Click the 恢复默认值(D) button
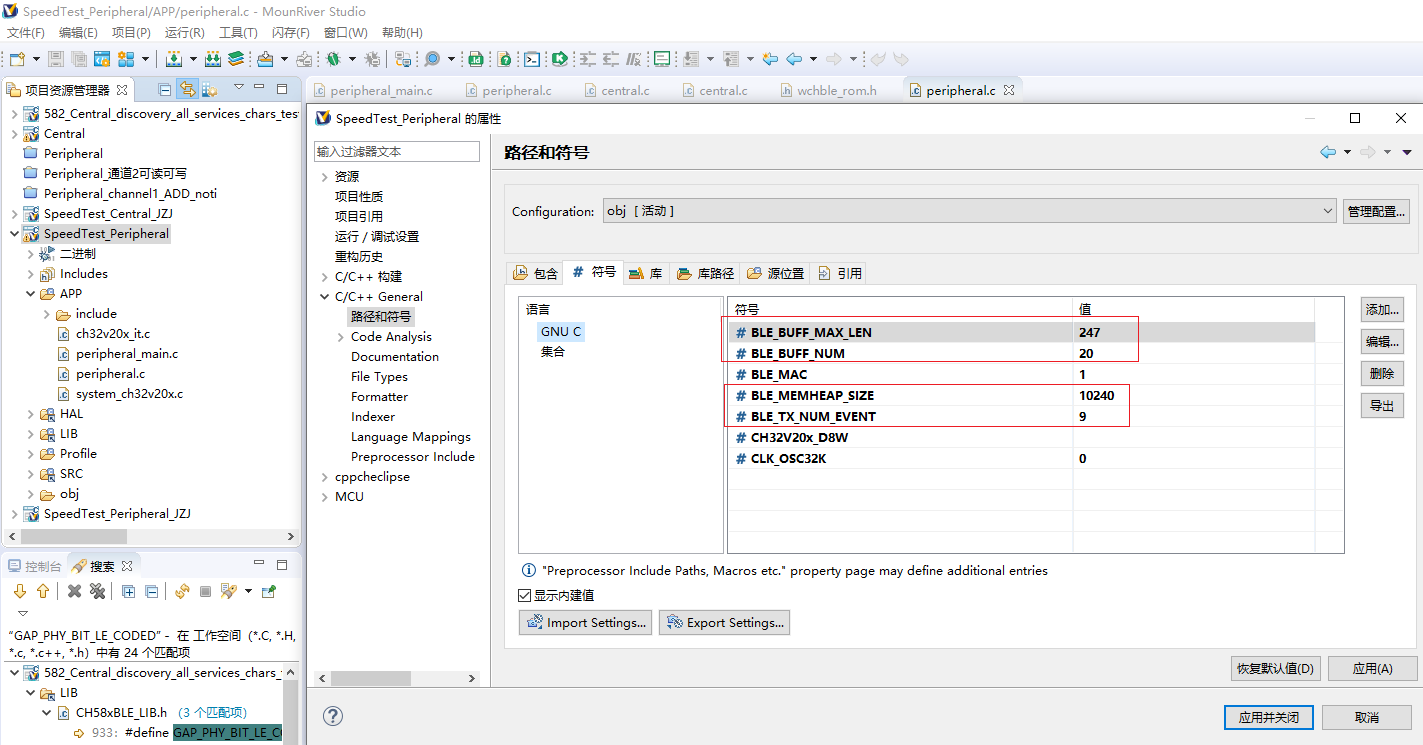 pyautogui.click(x=1276, y=668)
